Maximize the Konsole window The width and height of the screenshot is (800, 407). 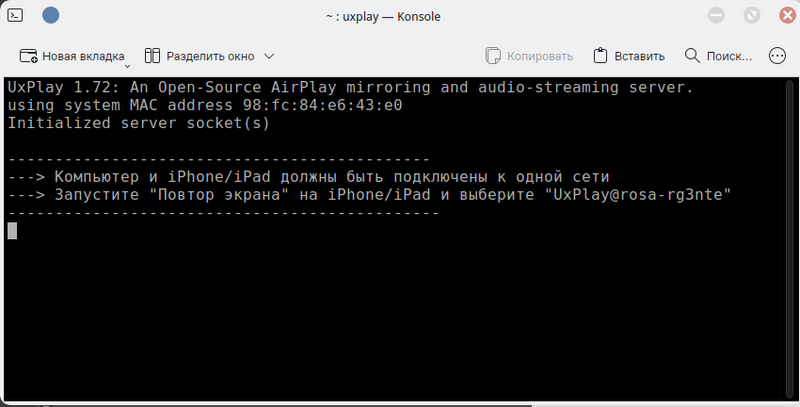tap(748, 16)
